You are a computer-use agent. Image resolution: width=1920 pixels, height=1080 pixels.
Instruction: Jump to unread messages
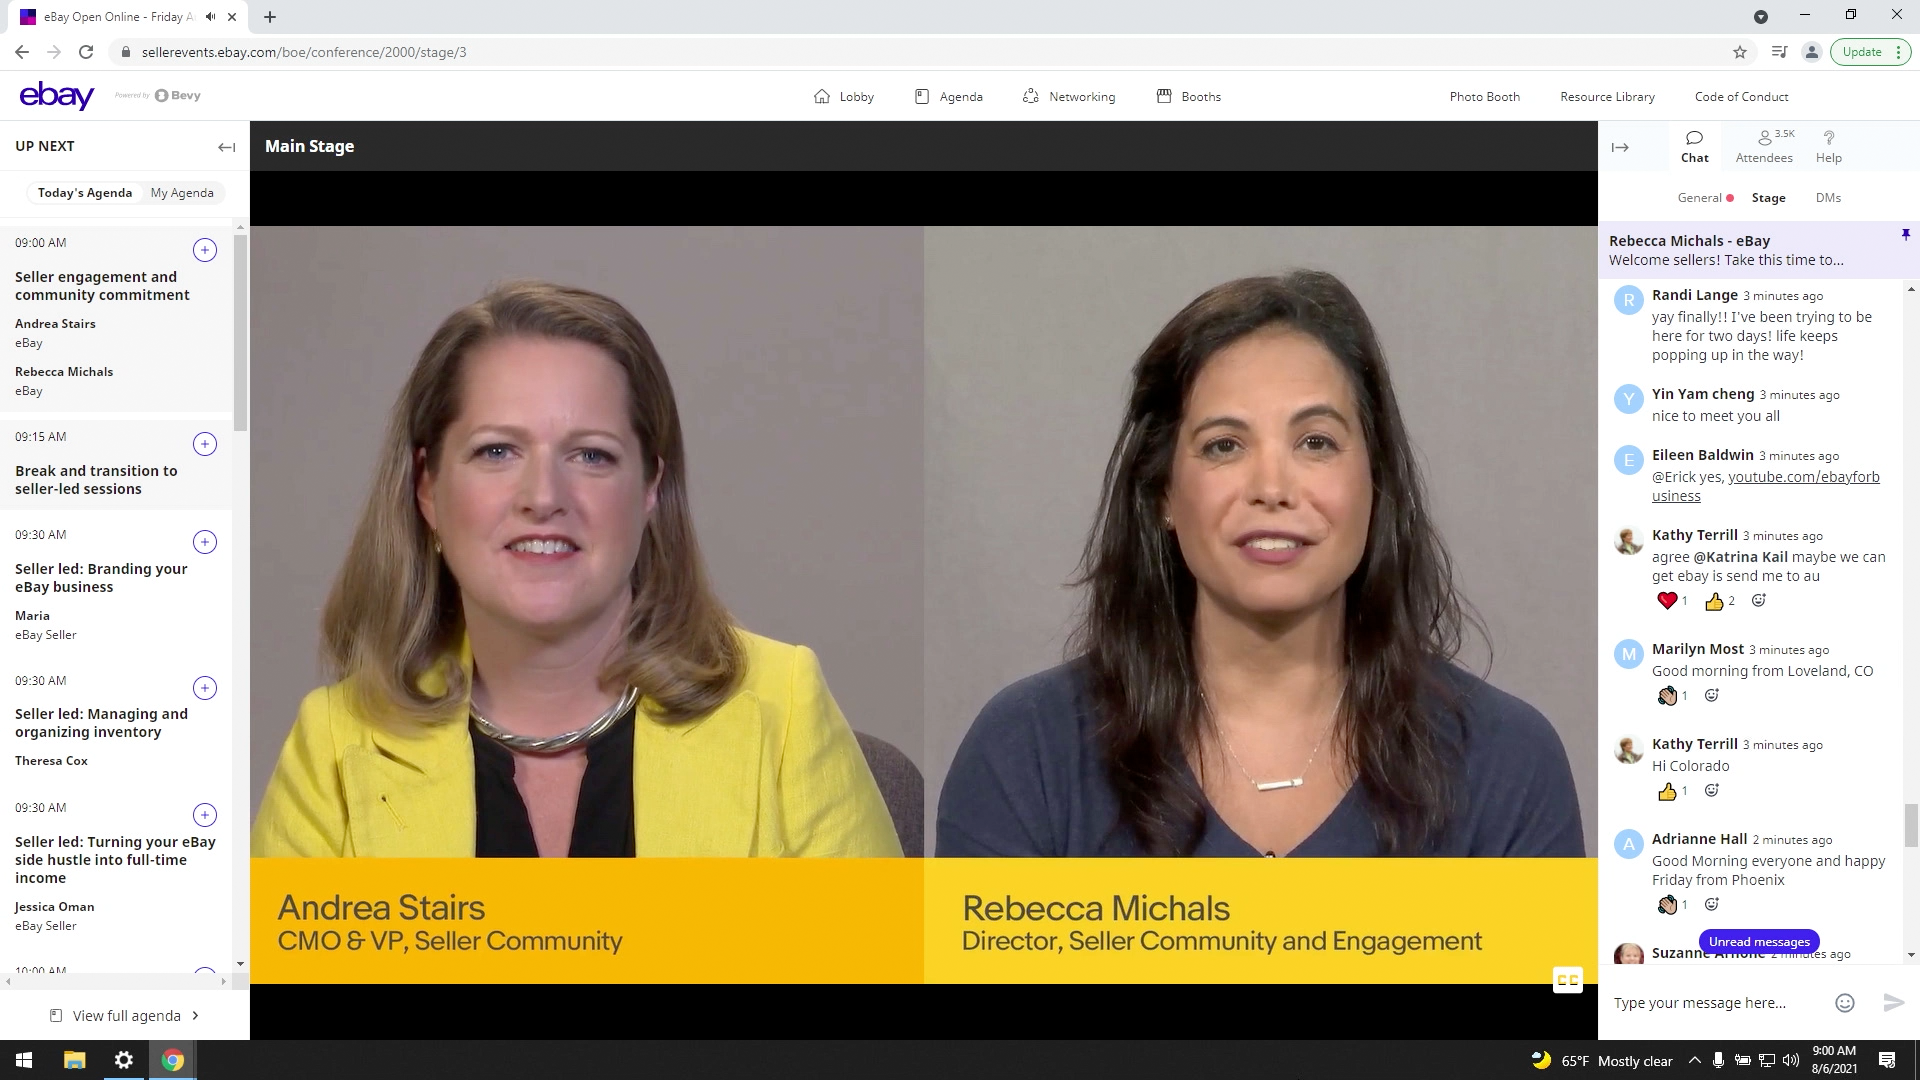1759,942
